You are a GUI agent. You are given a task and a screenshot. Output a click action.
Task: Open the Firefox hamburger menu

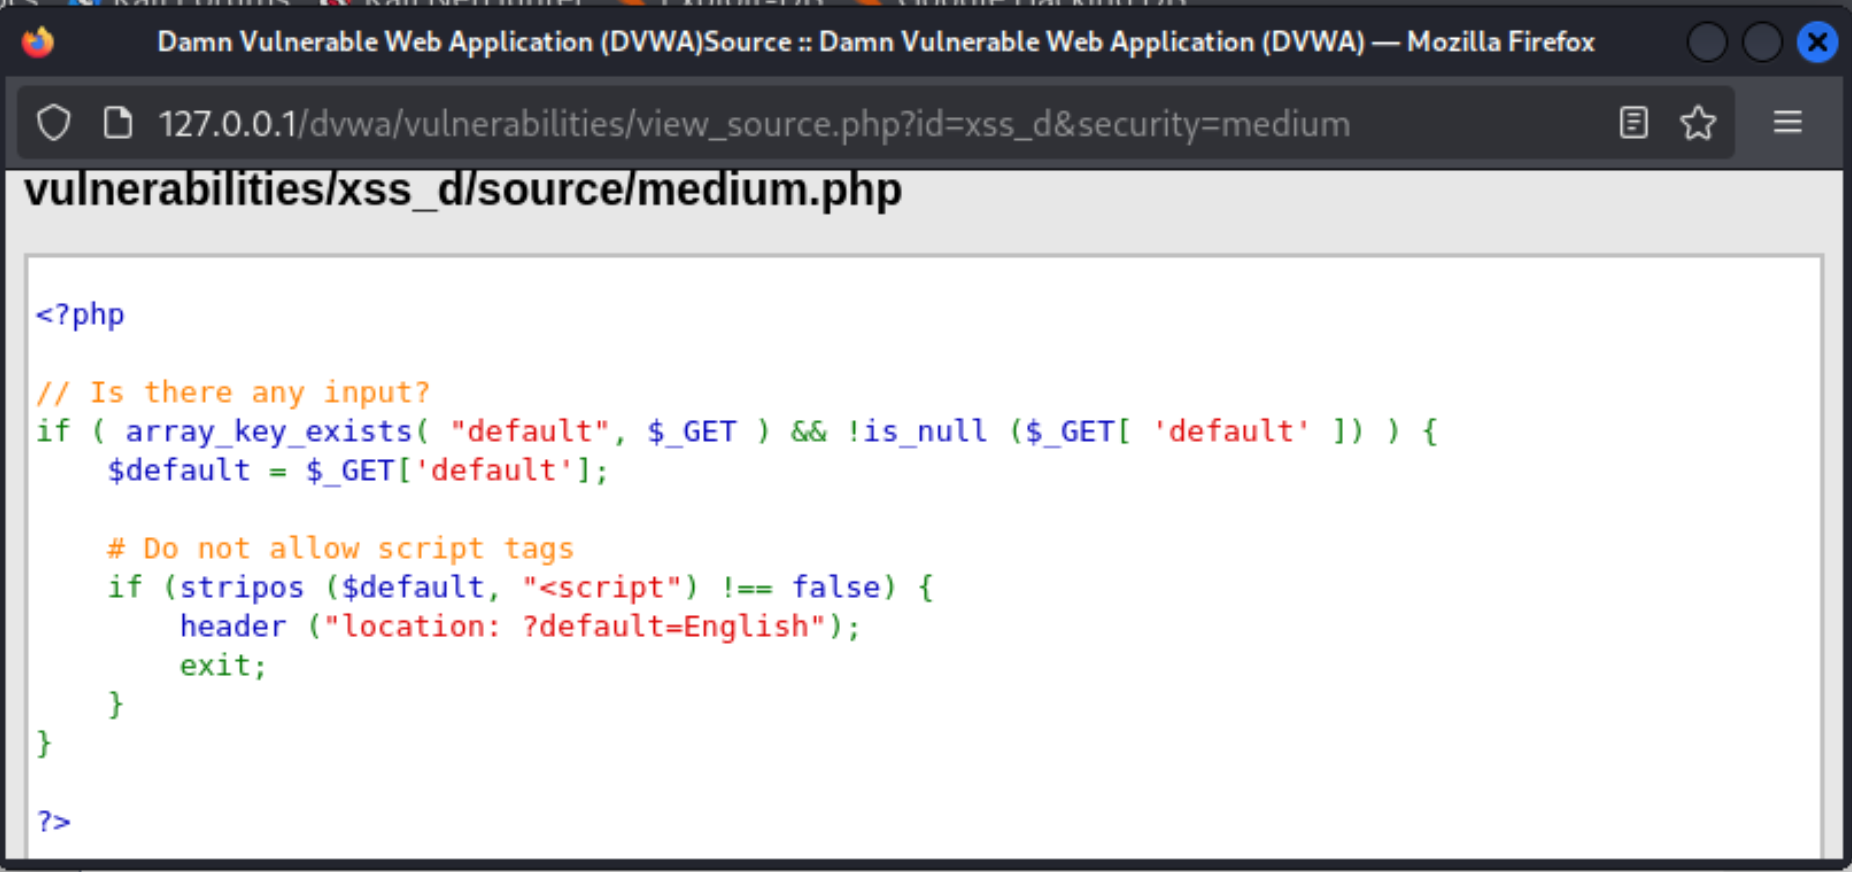[1788, 122]
